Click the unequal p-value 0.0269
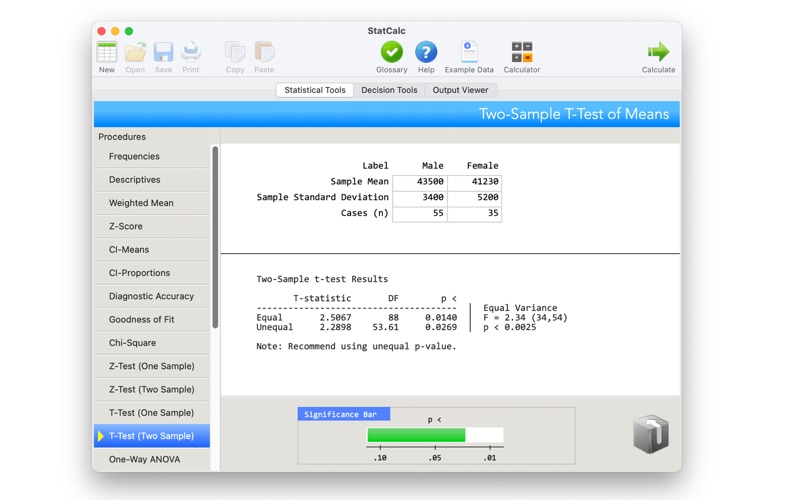Viewport: 800px width, 500px height. click(441, 327)
